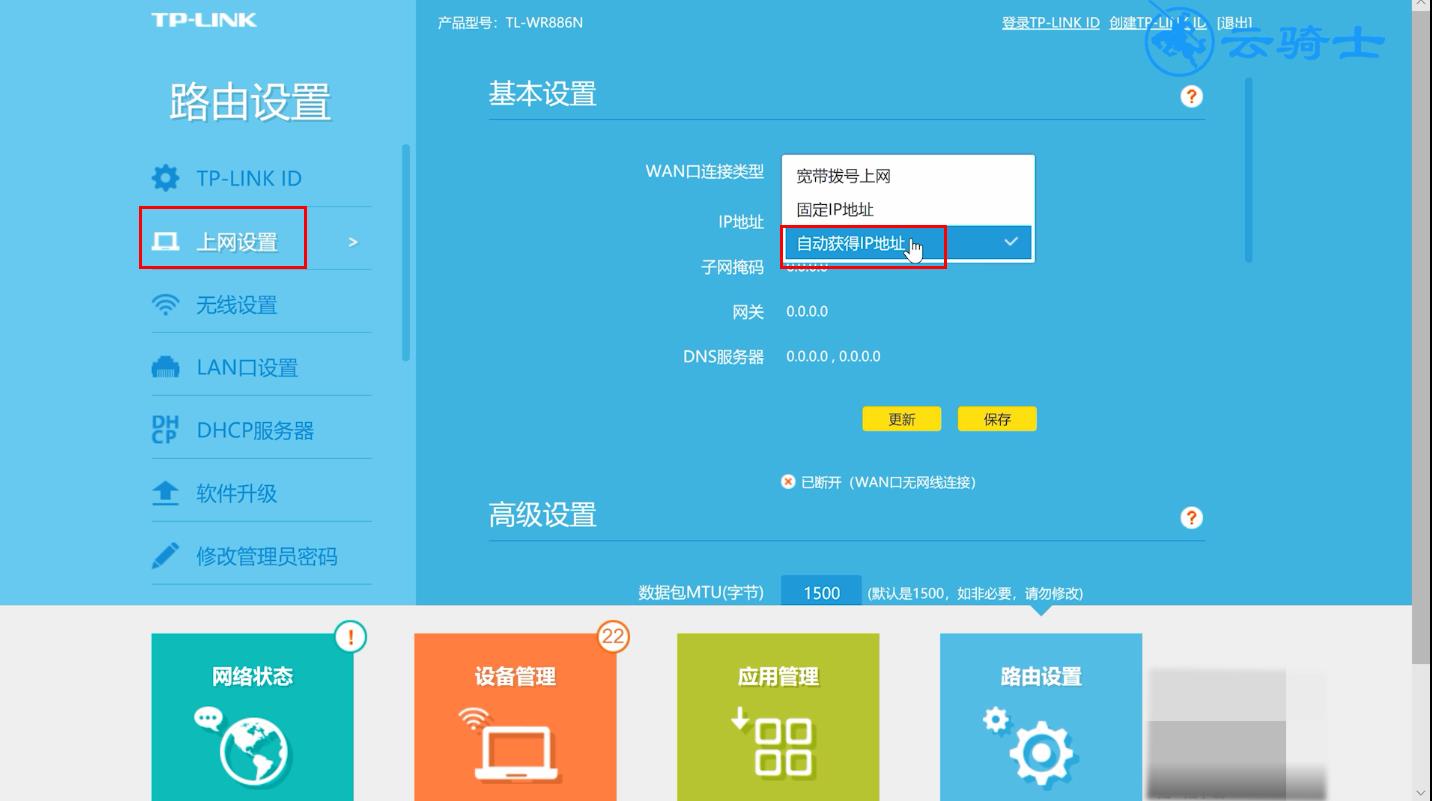Select 固定IP地址 in the dropdown
The height and width of the screenshot is (801, 1432).
coord(908,209)
